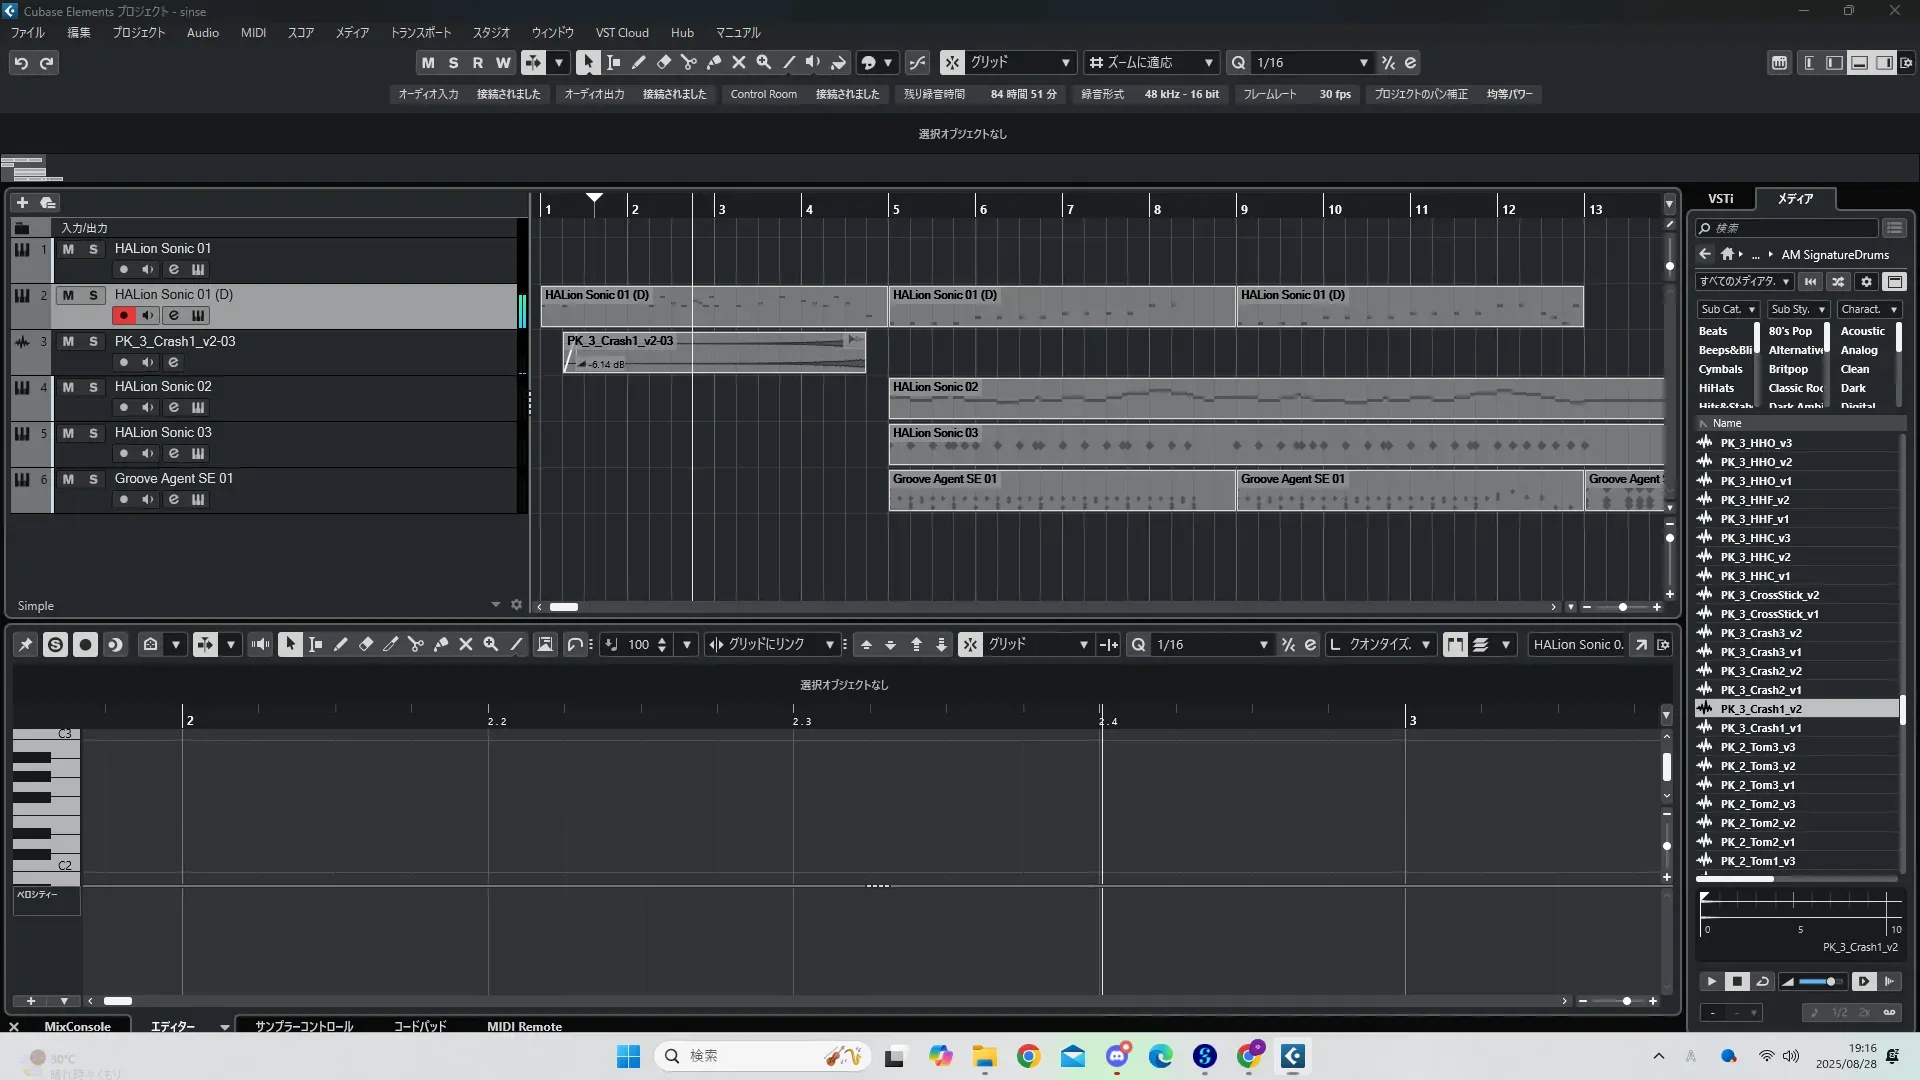Select the Cymbals category filter
Image resolution: width=1920 pixels, height=1080 pixels.
[1720, 369]
